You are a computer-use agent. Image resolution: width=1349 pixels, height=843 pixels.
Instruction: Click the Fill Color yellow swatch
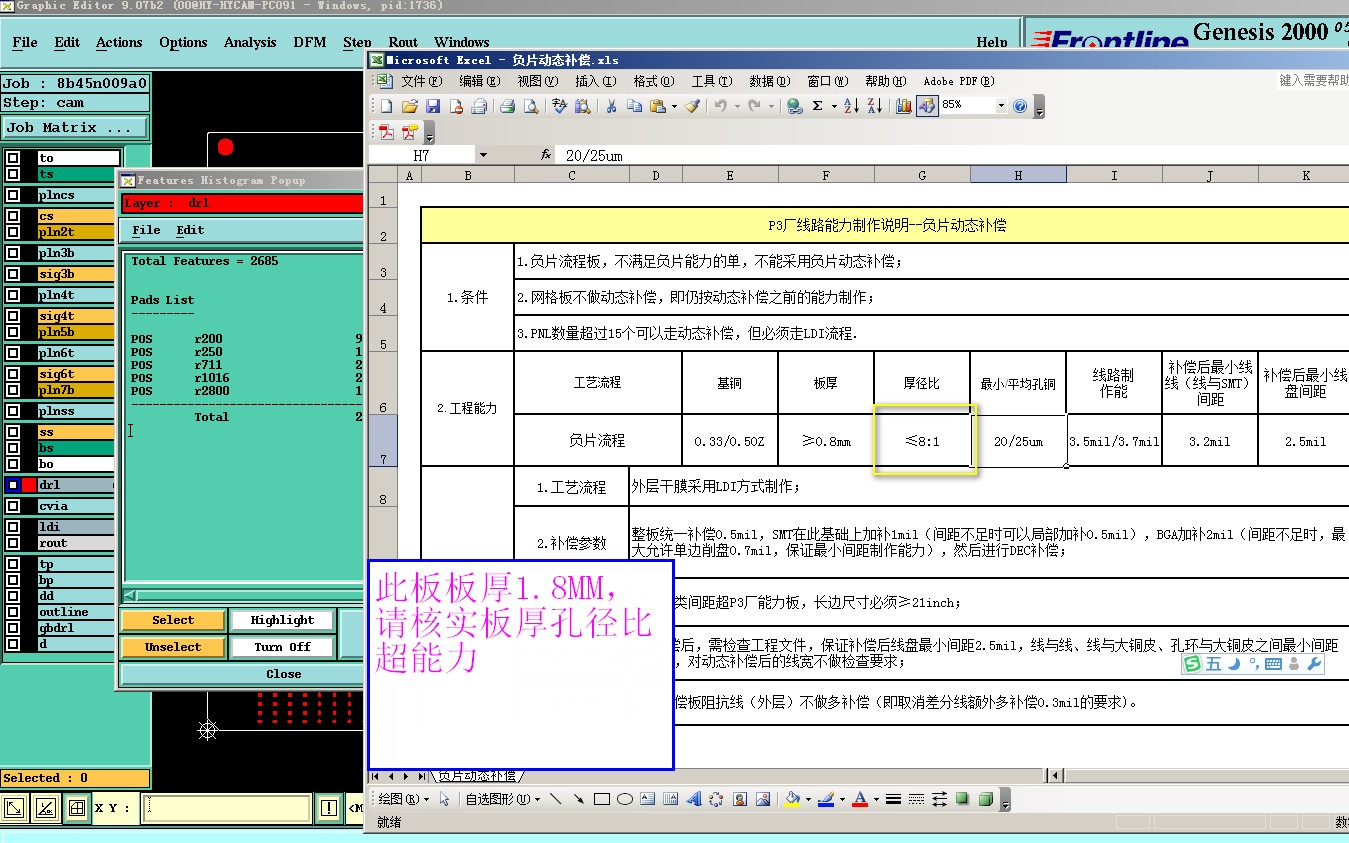pyautogui.click(x=792, y=799)
